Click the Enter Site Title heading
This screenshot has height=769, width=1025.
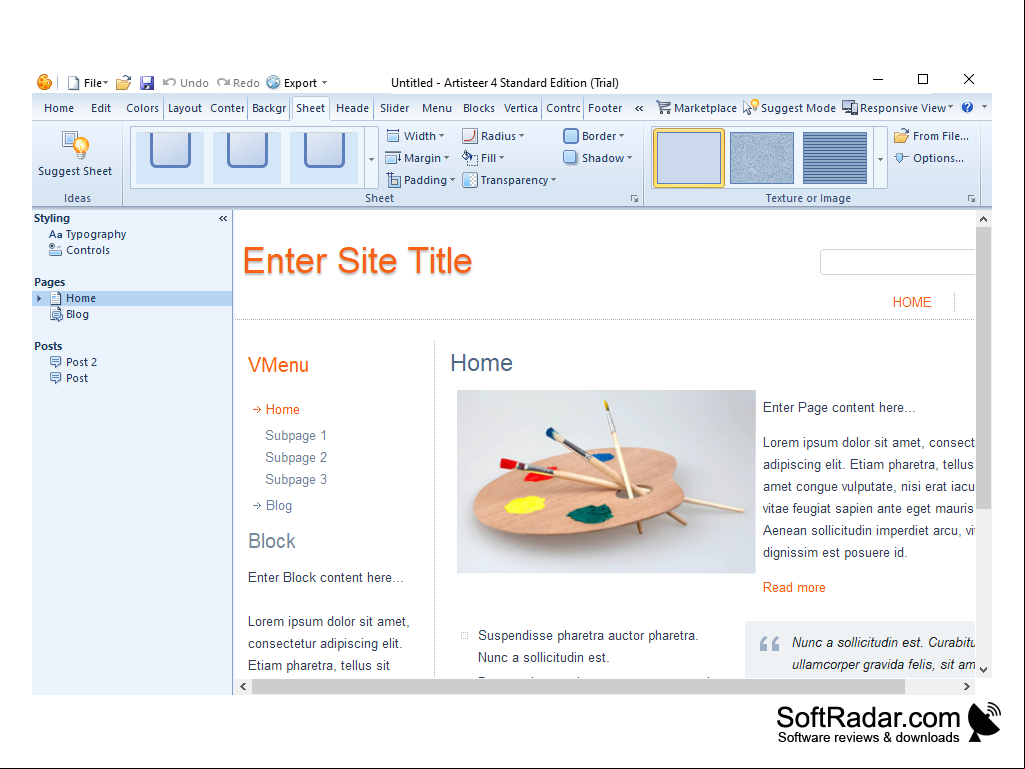[357, 261]
